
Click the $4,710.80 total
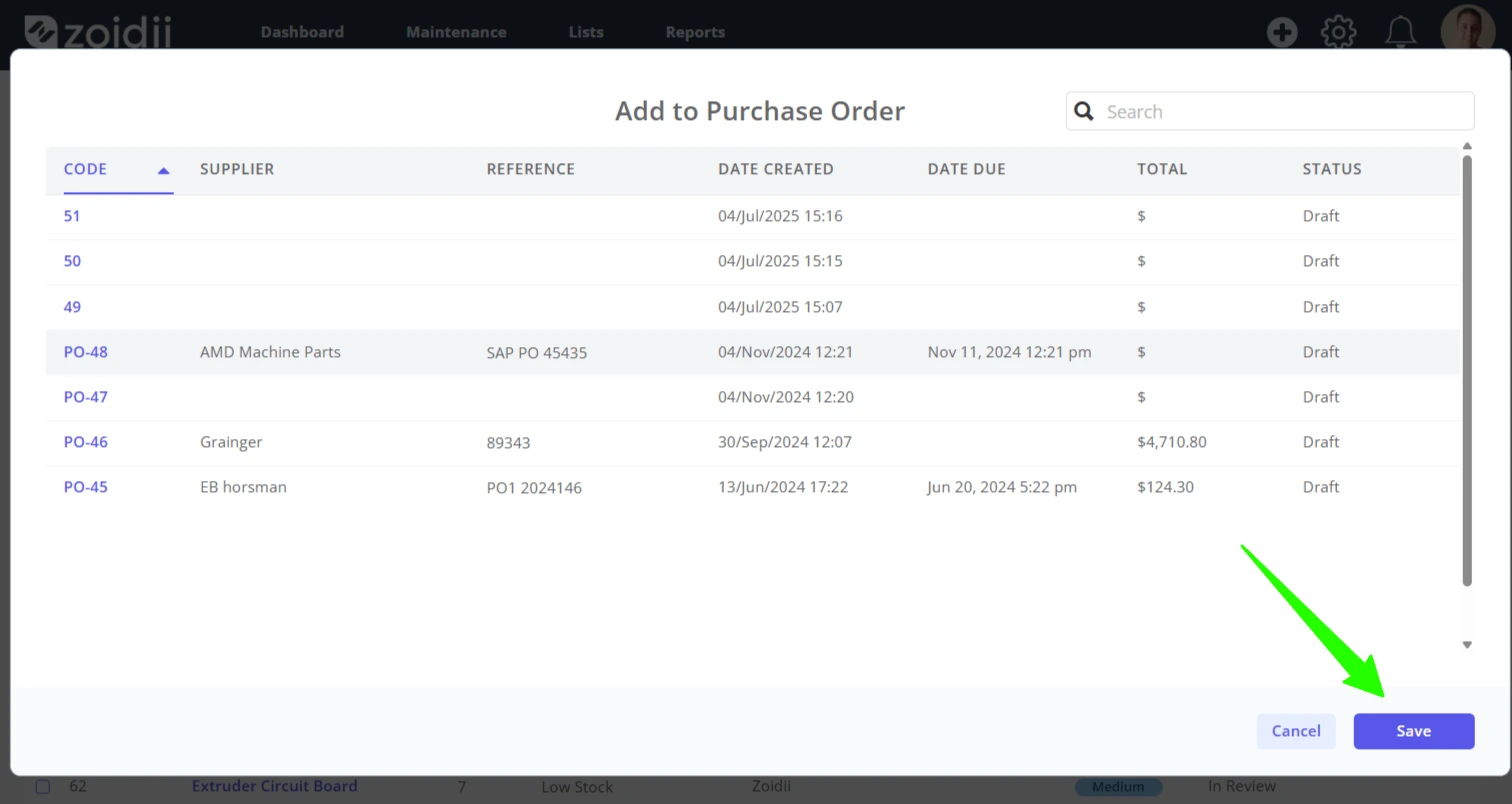tap(1172, 442)
